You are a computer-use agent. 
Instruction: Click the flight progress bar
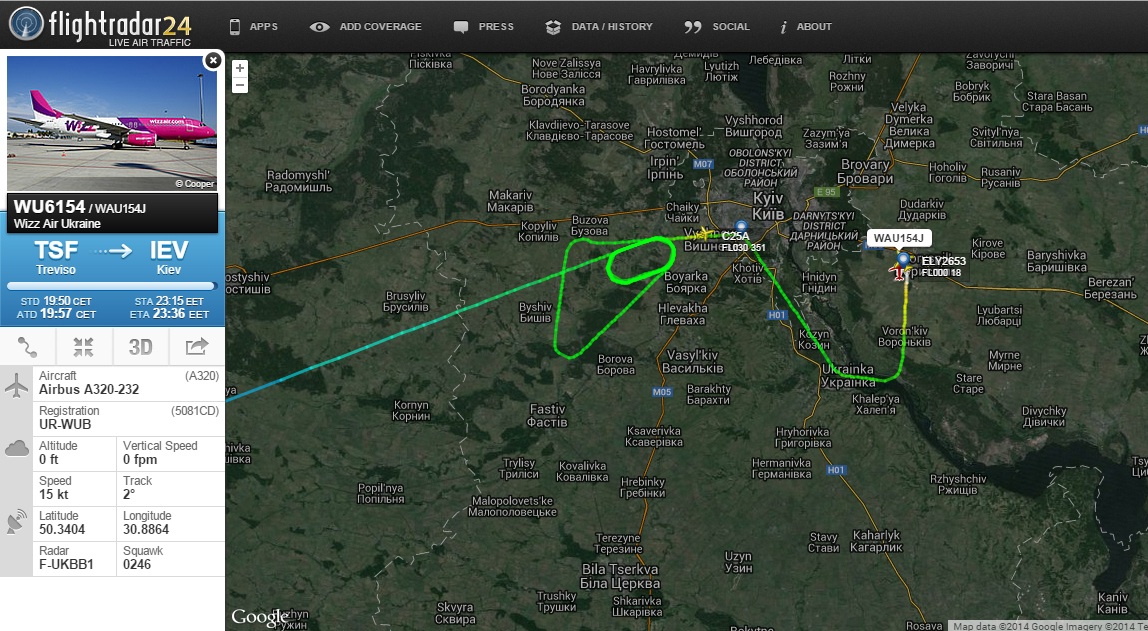(x=112, y=286)
